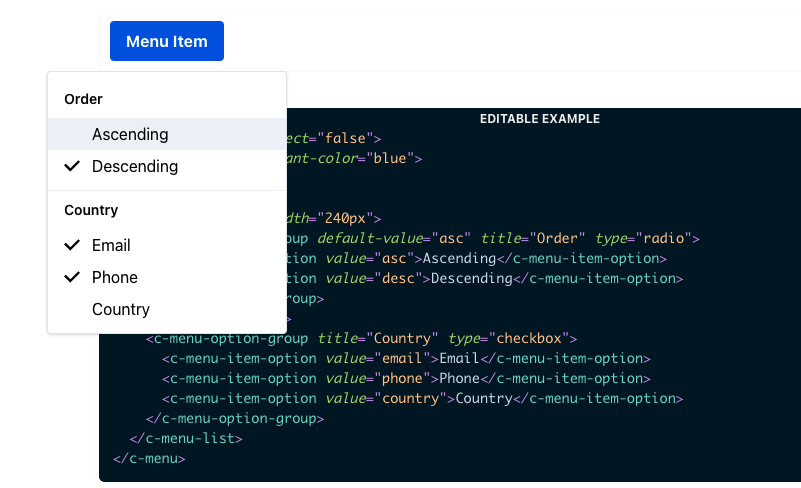Screen dimensions: 801x488
Task: Click the Country group heading
Action: [91, 210]
